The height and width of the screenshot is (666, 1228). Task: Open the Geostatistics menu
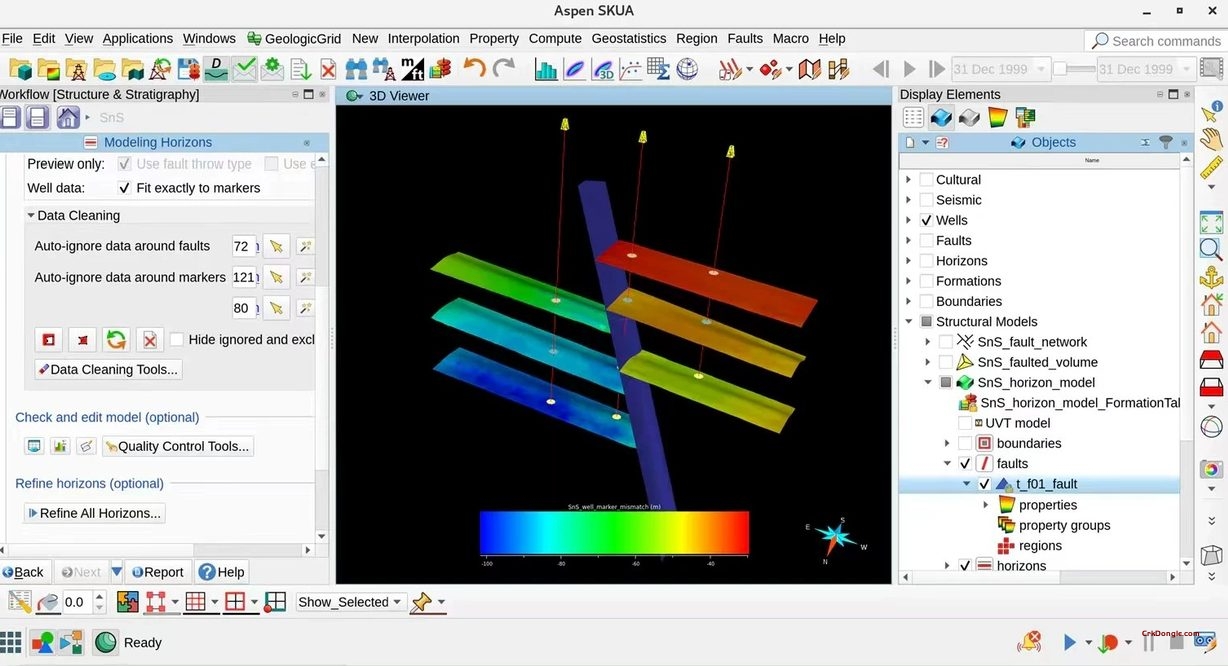(x=628, y=38)
